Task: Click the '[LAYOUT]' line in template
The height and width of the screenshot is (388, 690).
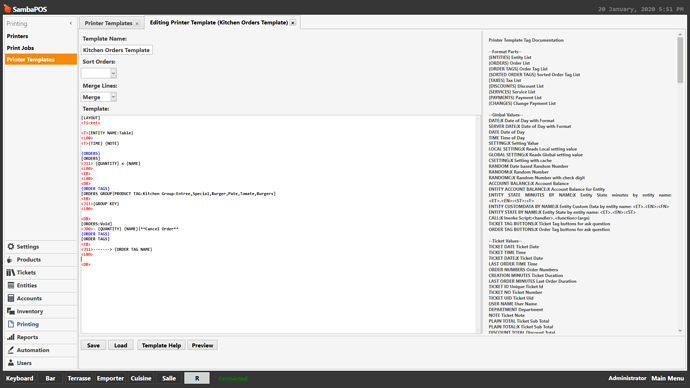Action: pos(91,118)
